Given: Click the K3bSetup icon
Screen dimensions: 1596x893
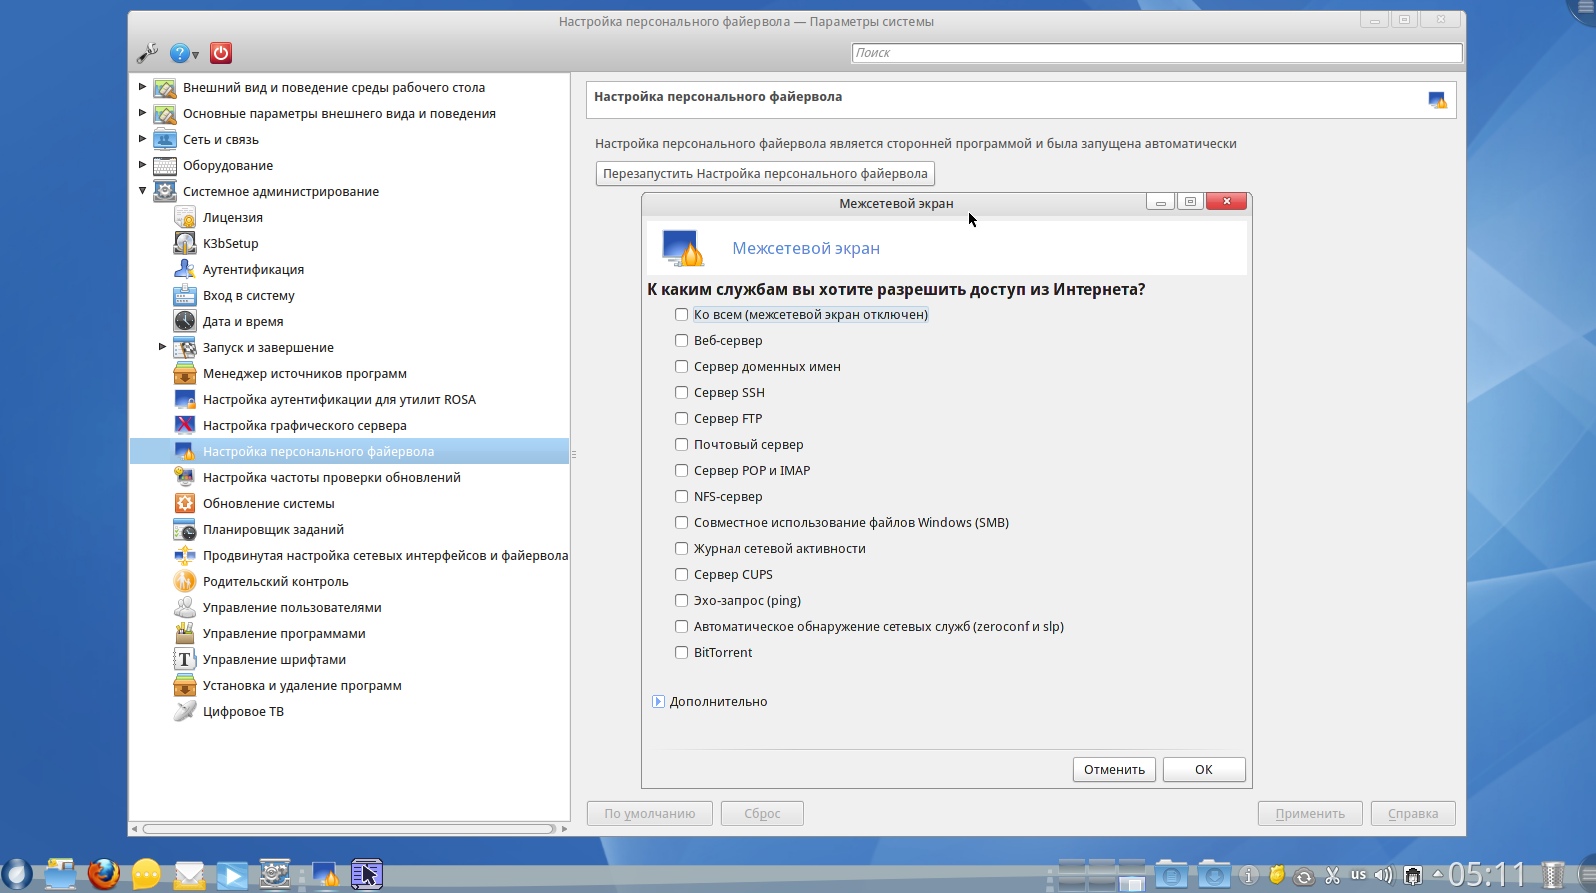Looking at the screenshot, I should [185, 243].
